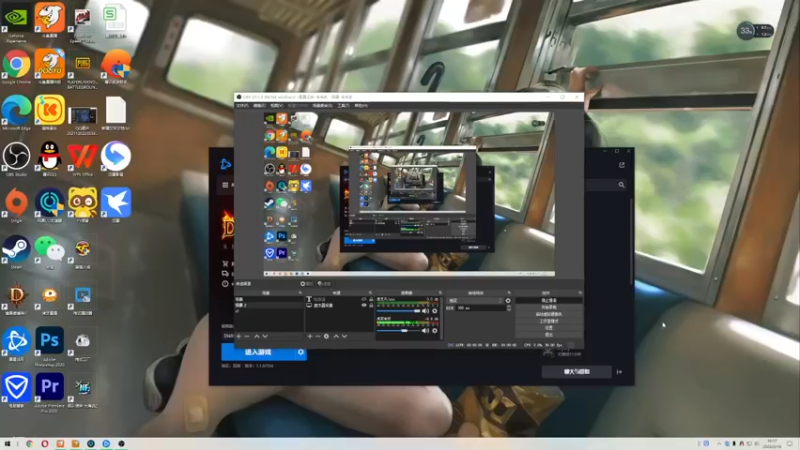The image size is (800, 450).
Task: Adjust the first mixer volume slider
Action: point(398,311)
